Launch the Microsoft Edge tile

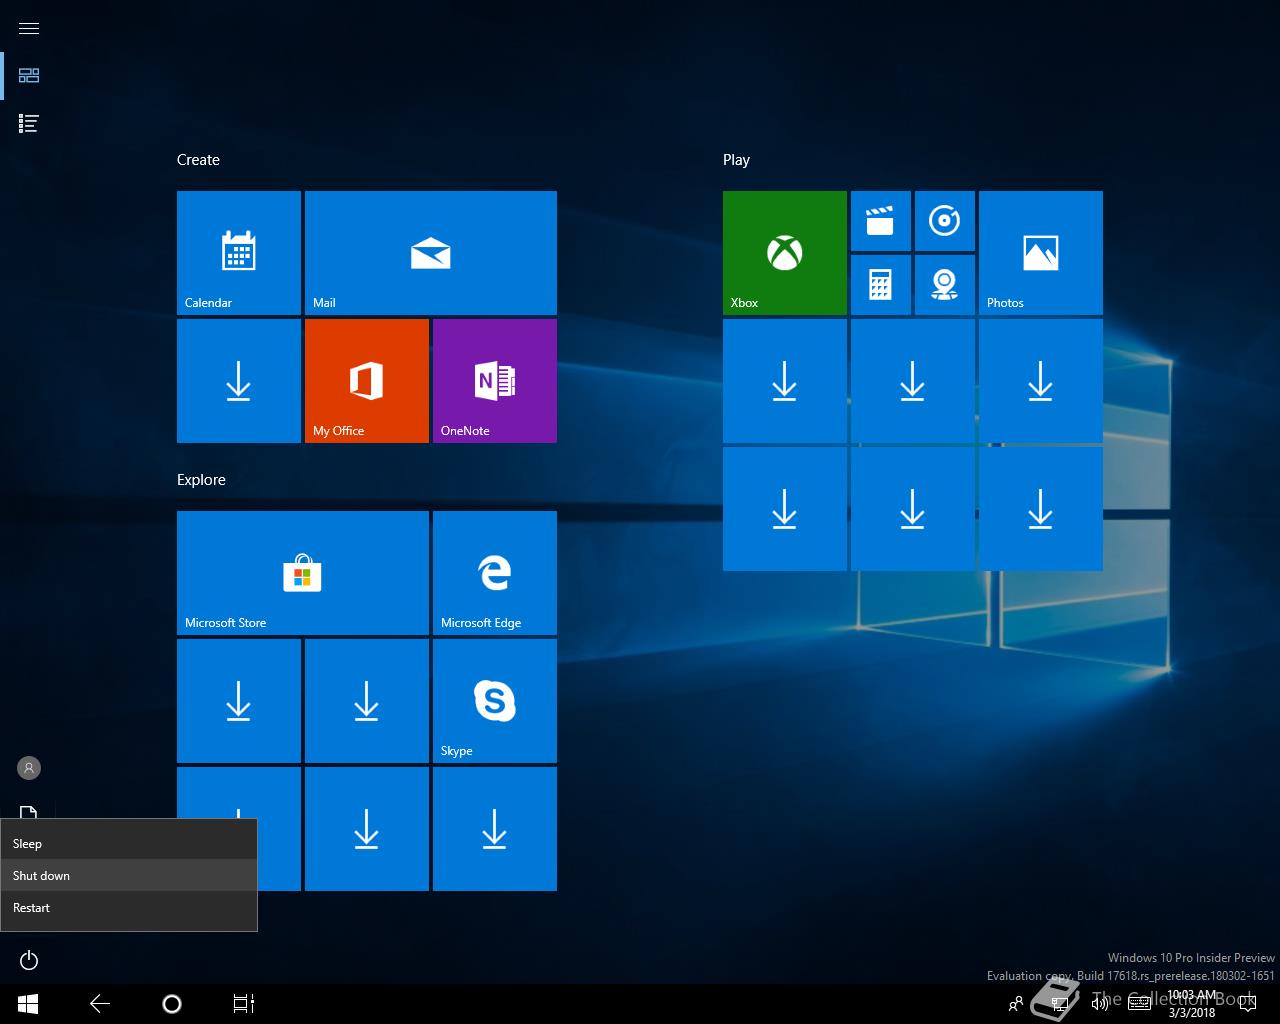coord(495,573)
